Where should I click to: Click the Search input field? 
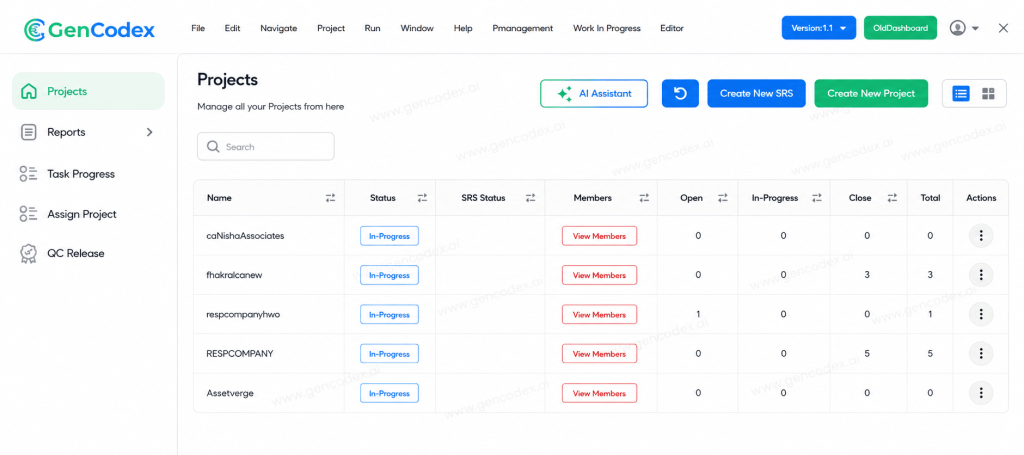pyautogui.click(x=266, y=147)
